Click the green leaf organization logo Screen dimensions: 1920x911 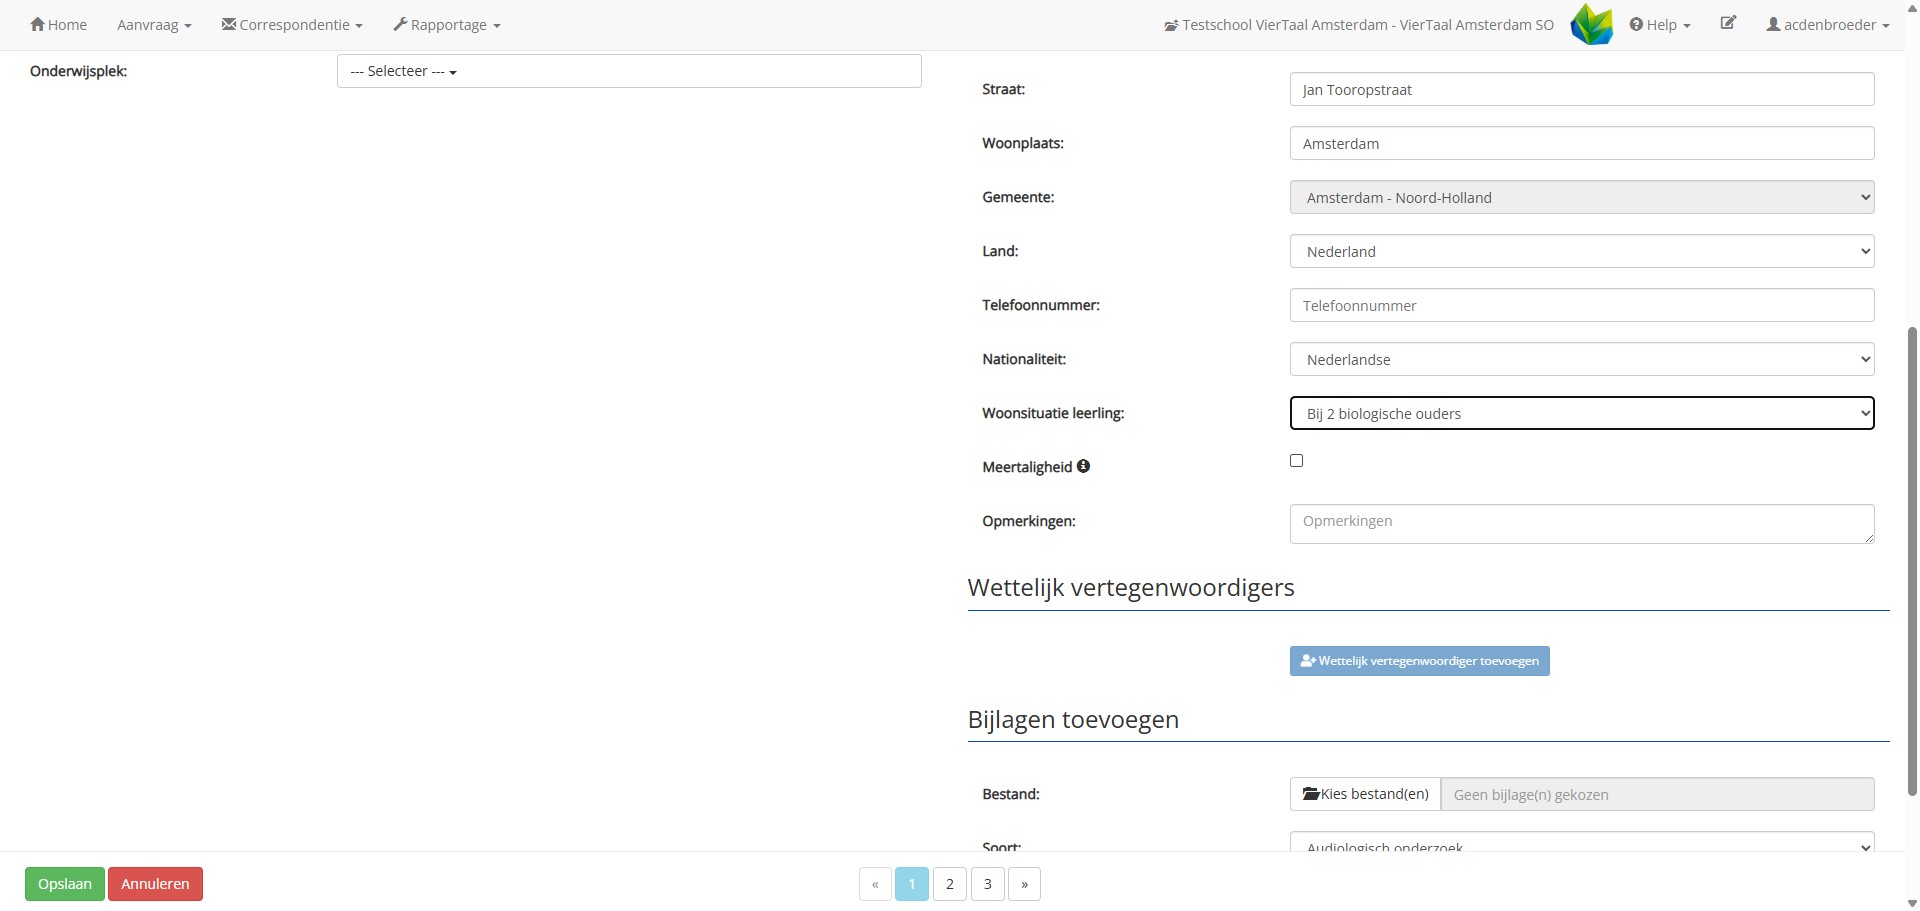[x=1592, y=24]
